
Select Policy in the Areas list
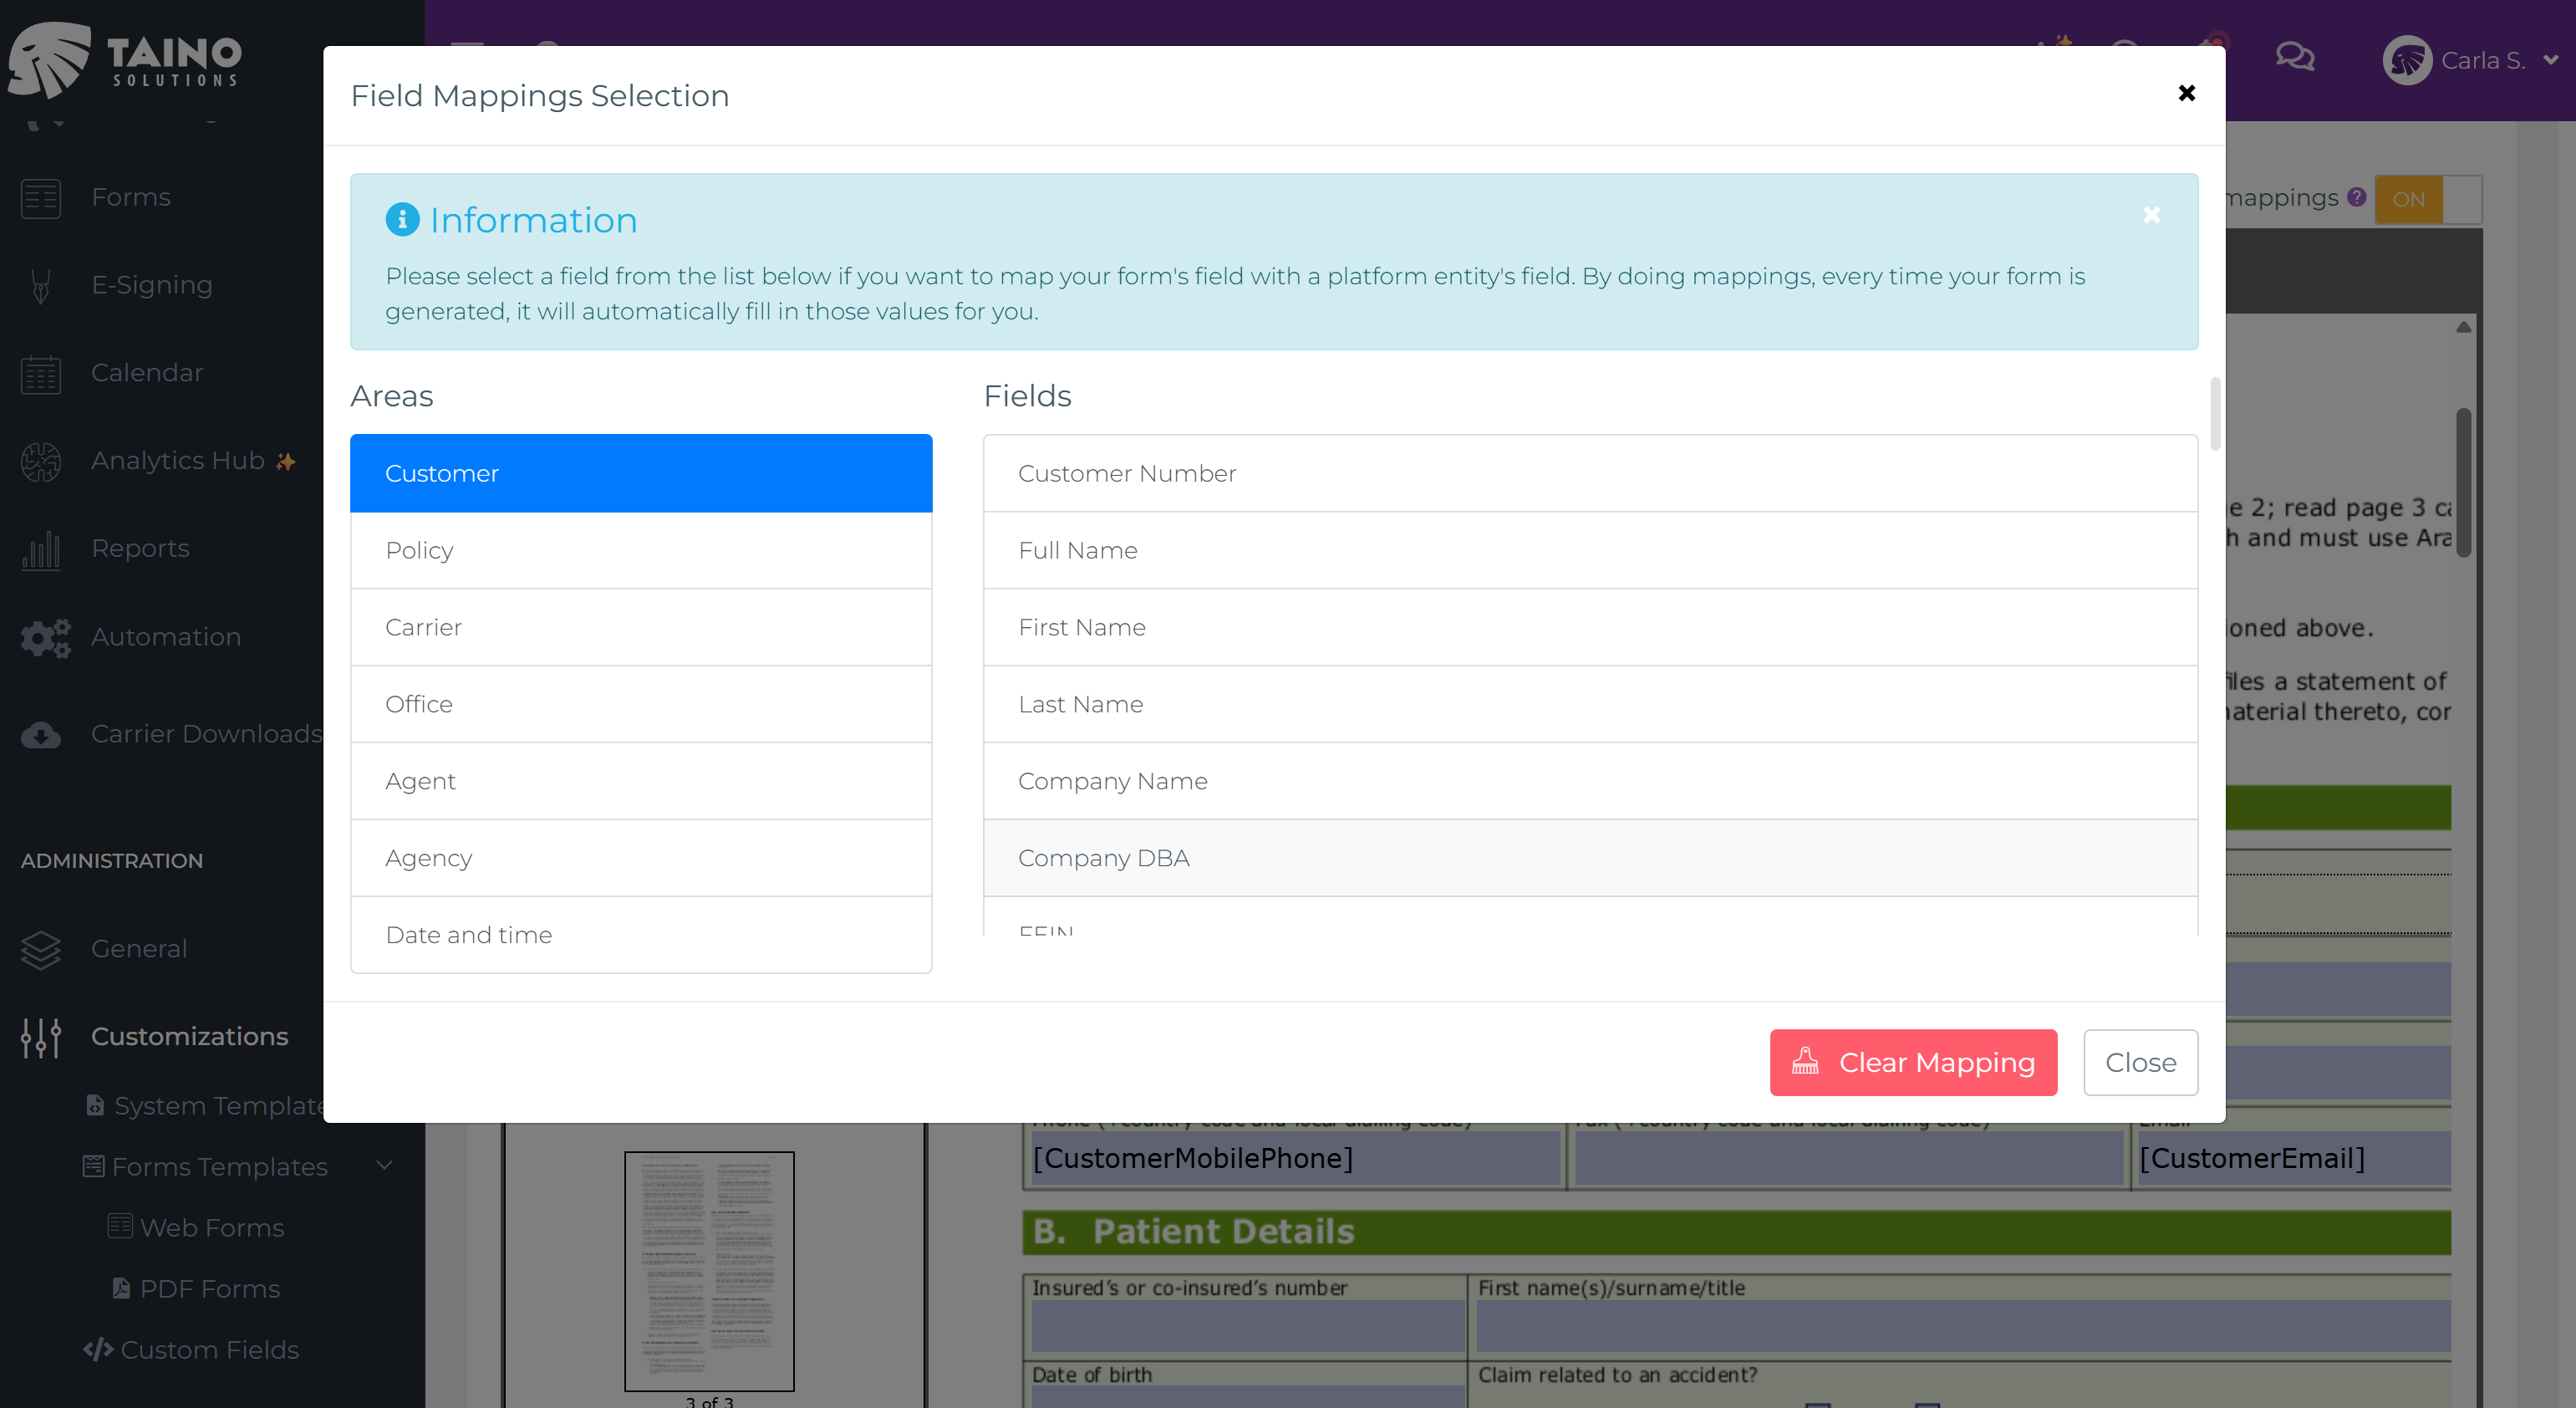(x=640, y=550)
